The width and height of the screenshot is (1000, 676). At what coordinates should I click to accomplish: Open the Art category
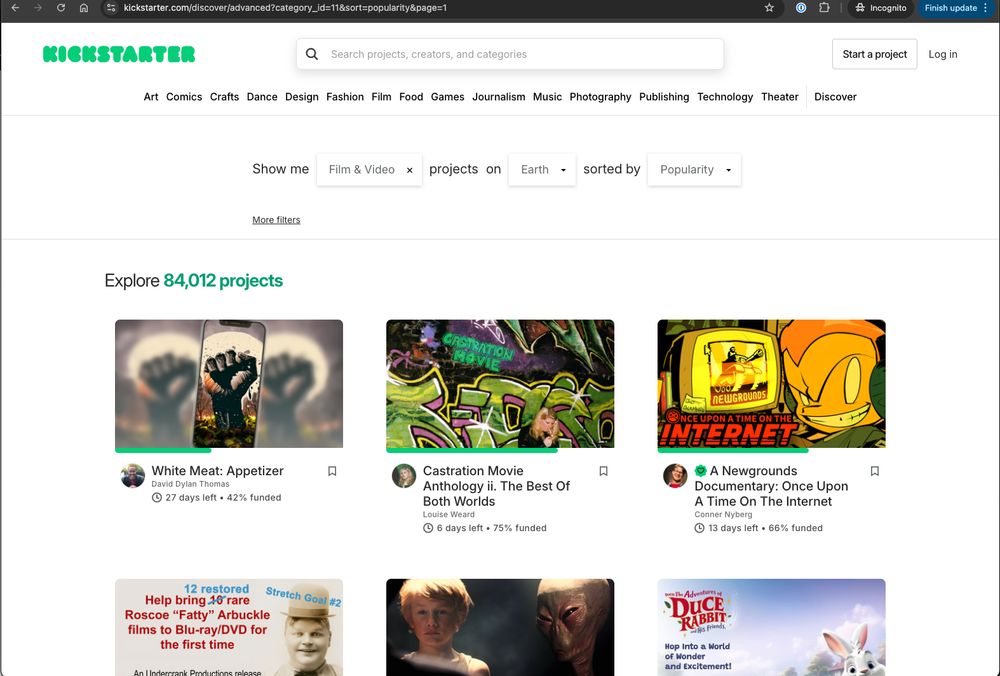pos(151,97)
